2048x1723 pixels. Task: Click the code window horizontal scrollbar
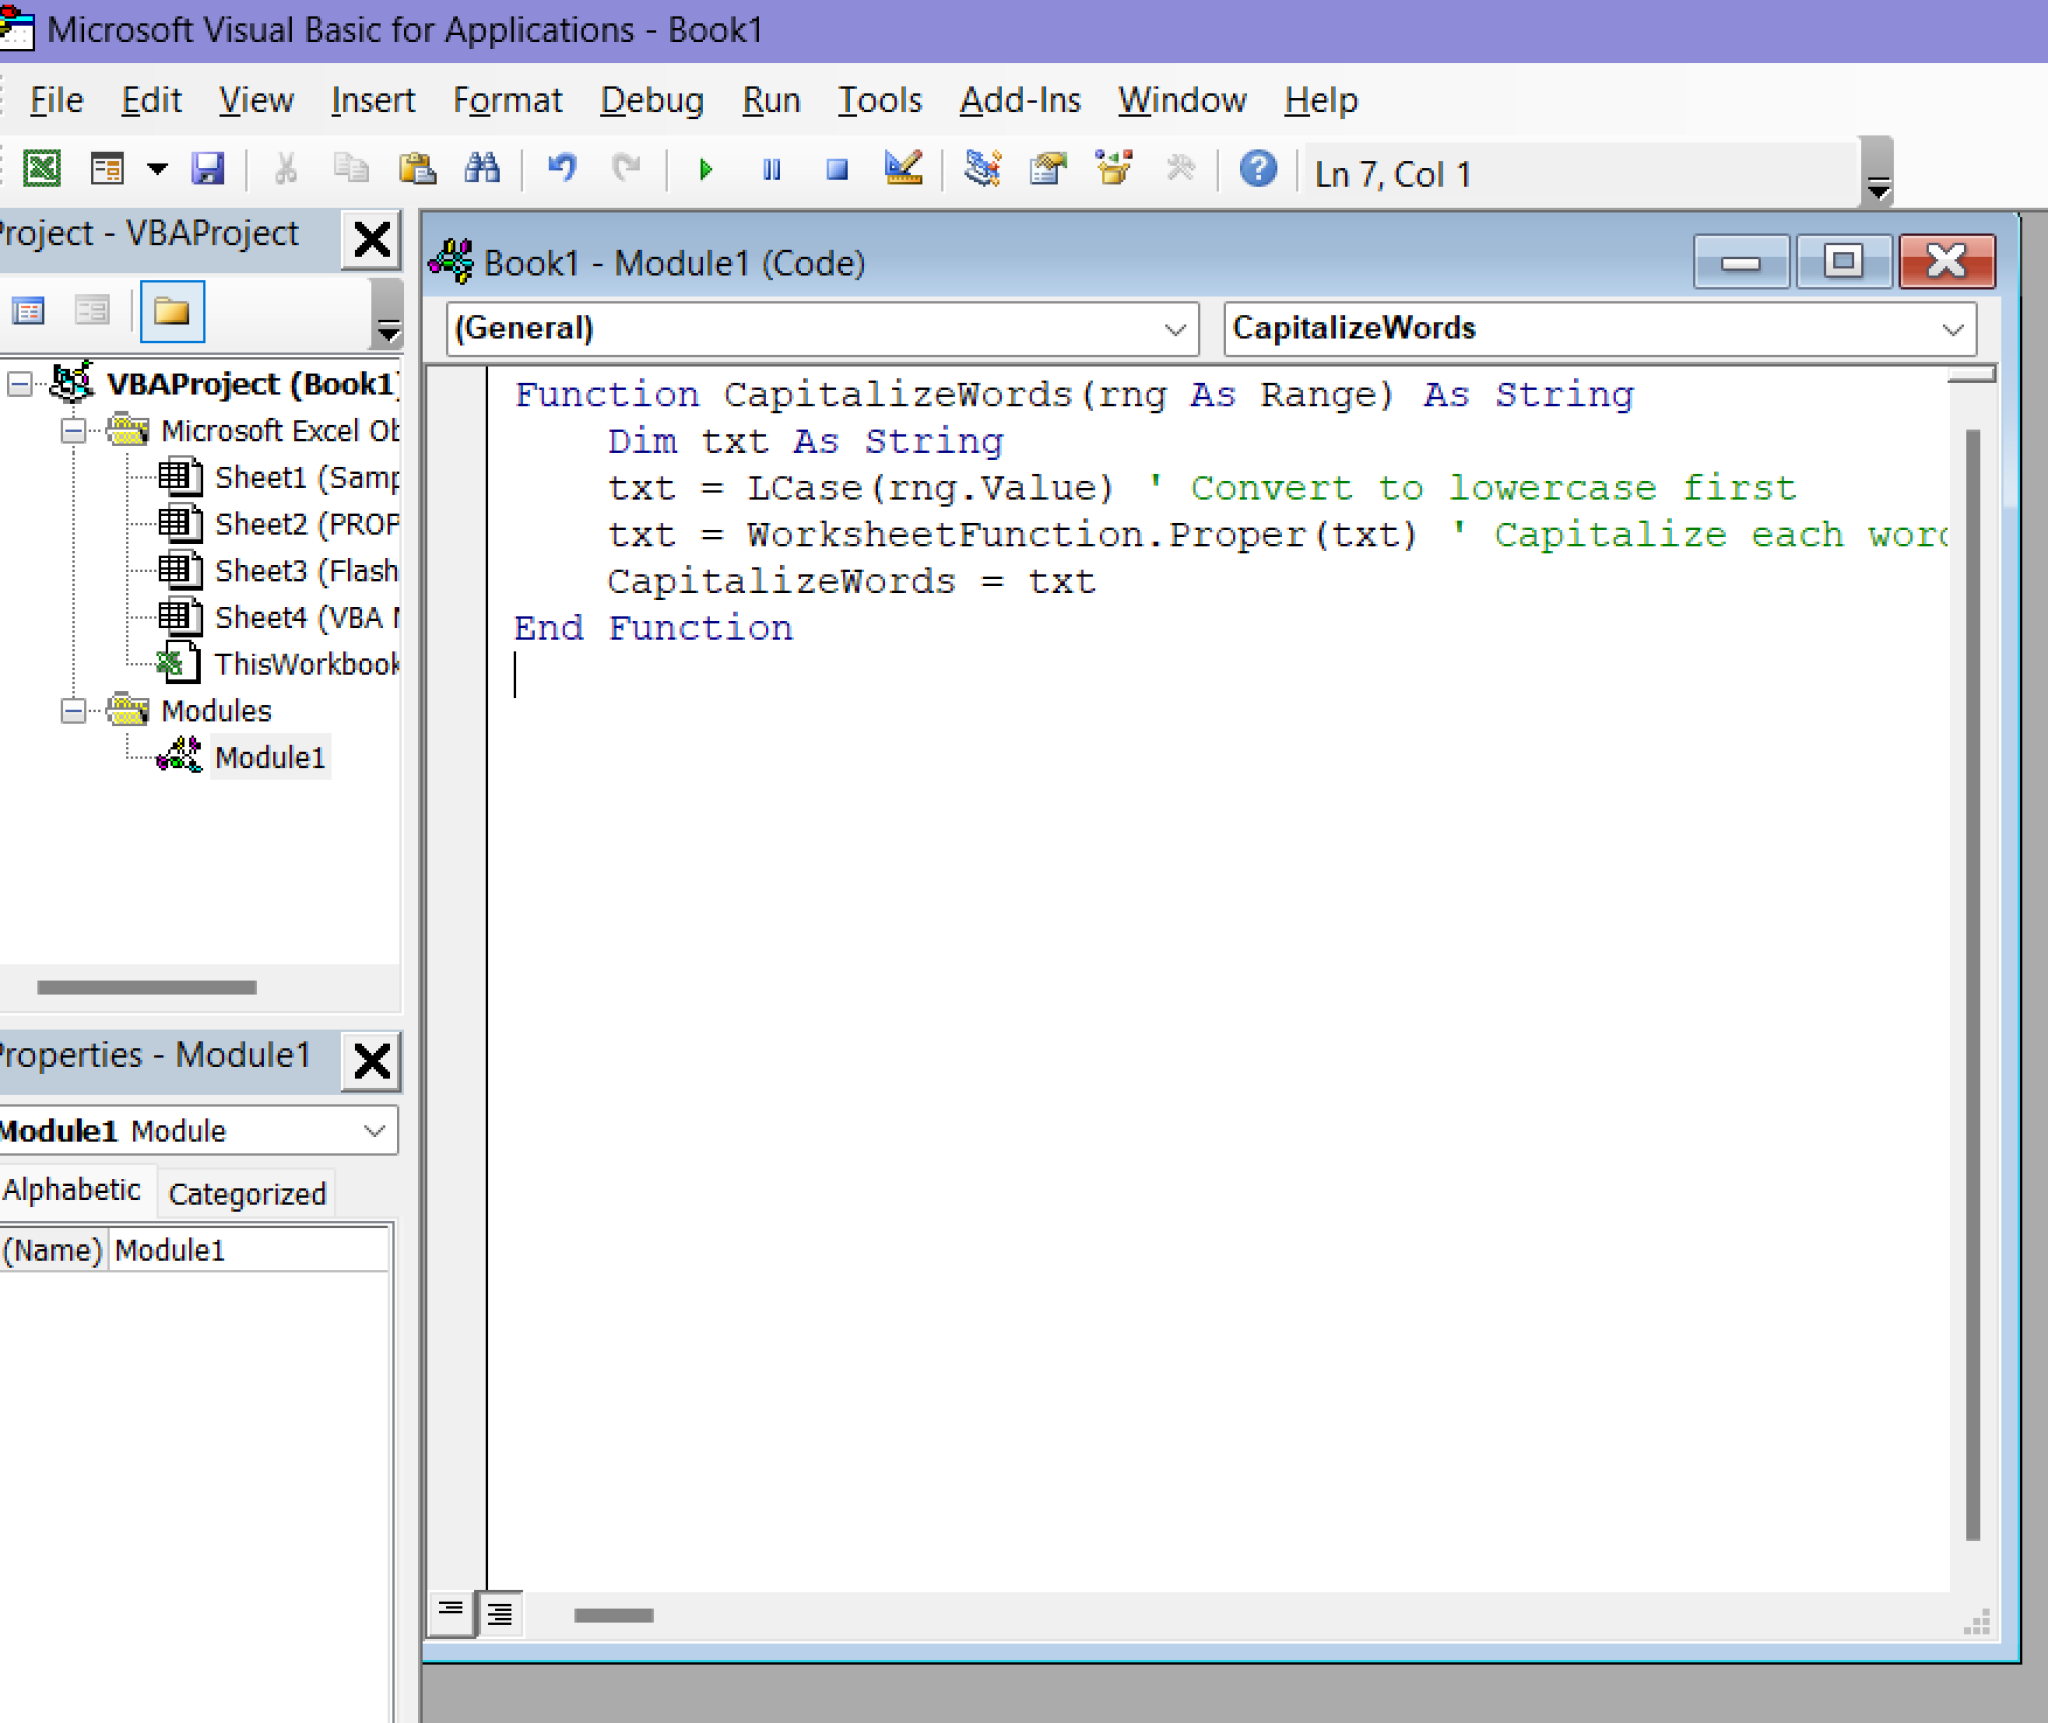pos(614,1615)
